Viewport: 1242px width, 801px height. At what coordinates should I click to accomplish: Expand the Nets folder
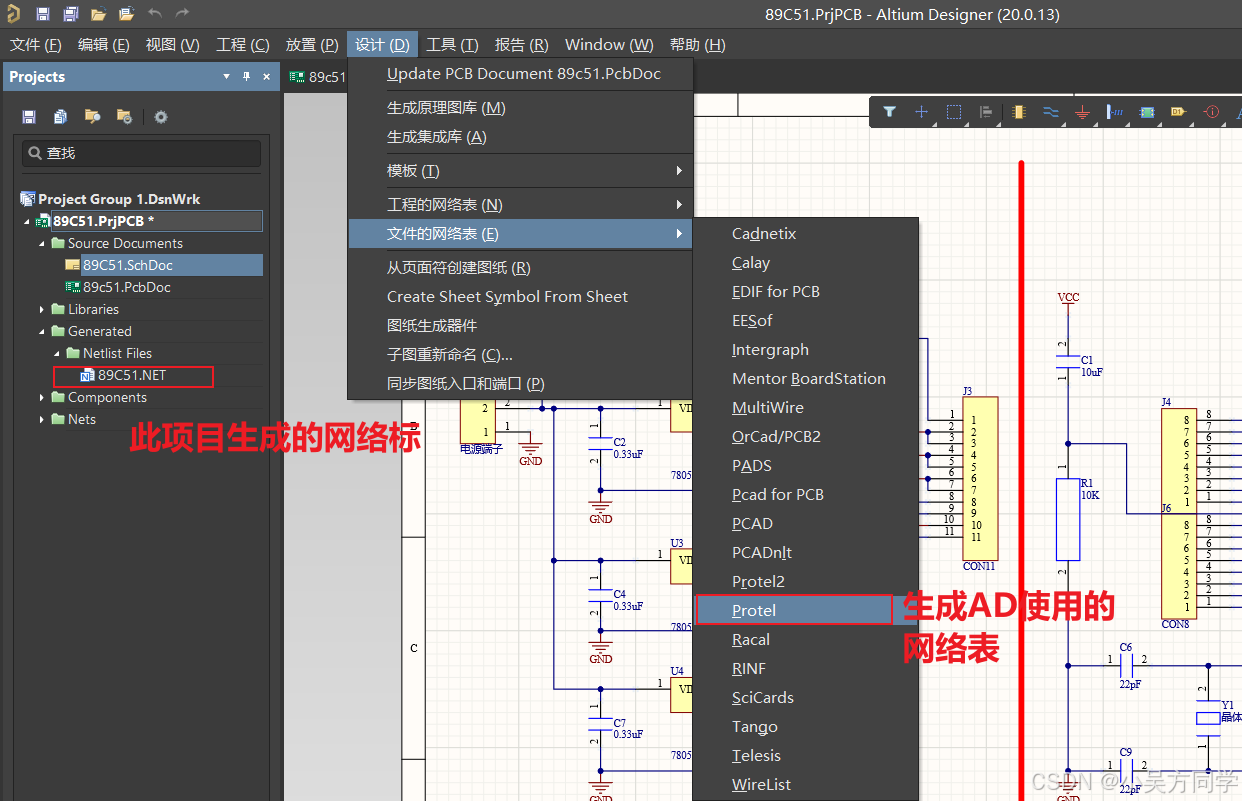click(x=42, y=419)
